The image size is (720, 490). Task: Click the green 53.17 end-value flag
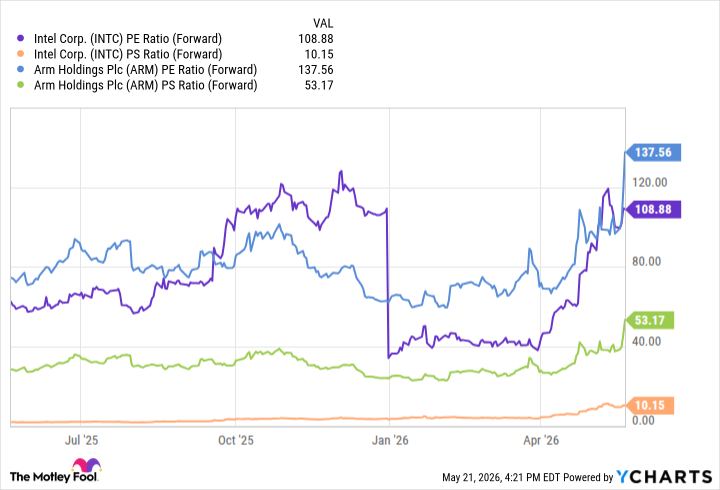coord(650,320)
